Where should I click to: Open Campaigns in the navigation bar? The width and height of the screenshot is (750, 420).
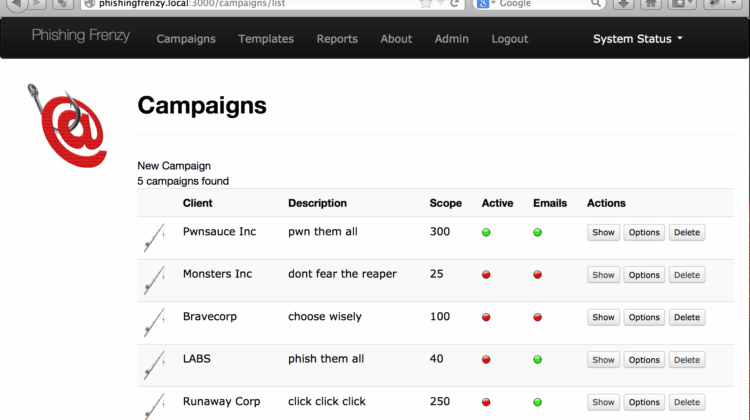(x=186, y=39)
